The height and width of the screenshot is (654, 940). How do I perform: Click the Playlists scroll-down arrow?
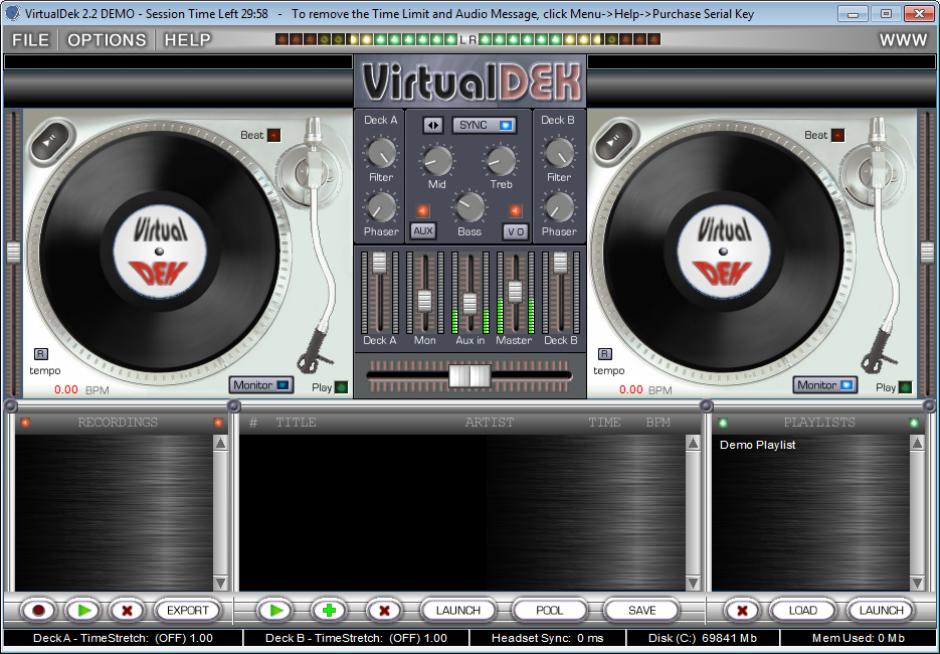[917, 583]
